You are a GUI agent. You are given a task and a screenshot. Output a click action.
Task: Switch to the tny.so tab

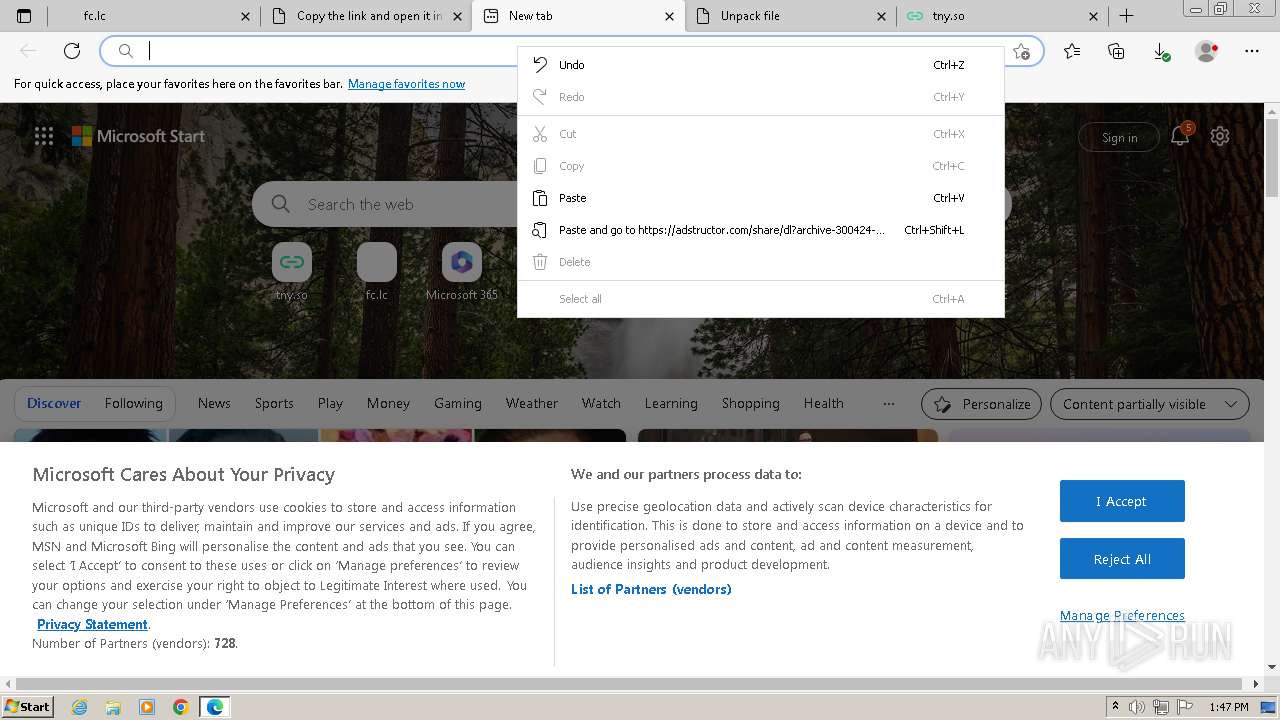coord(1002,16)
